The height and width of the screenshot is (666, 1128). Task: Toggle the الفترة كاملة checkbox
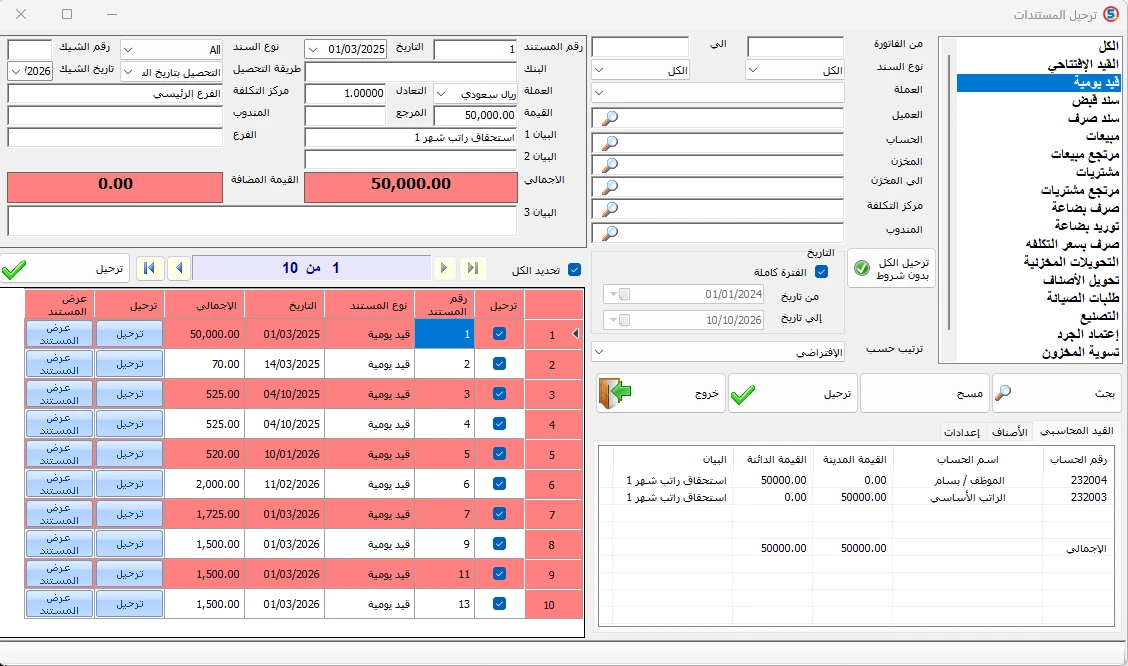click(x=822, y=272)
